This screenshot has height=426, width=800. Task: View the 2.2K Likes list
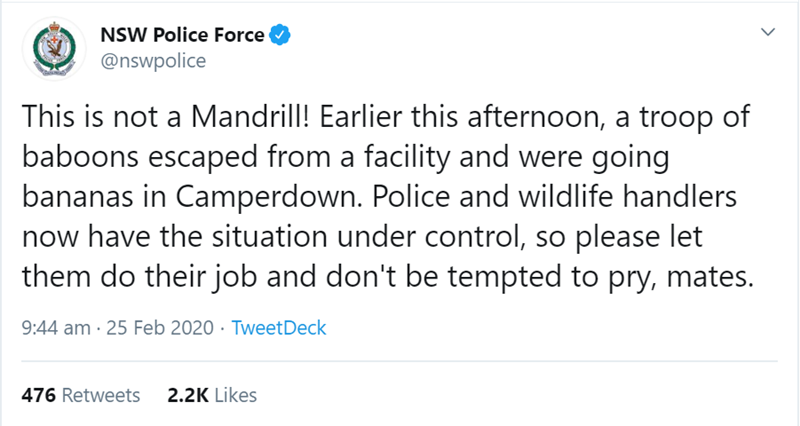(212, 395)
